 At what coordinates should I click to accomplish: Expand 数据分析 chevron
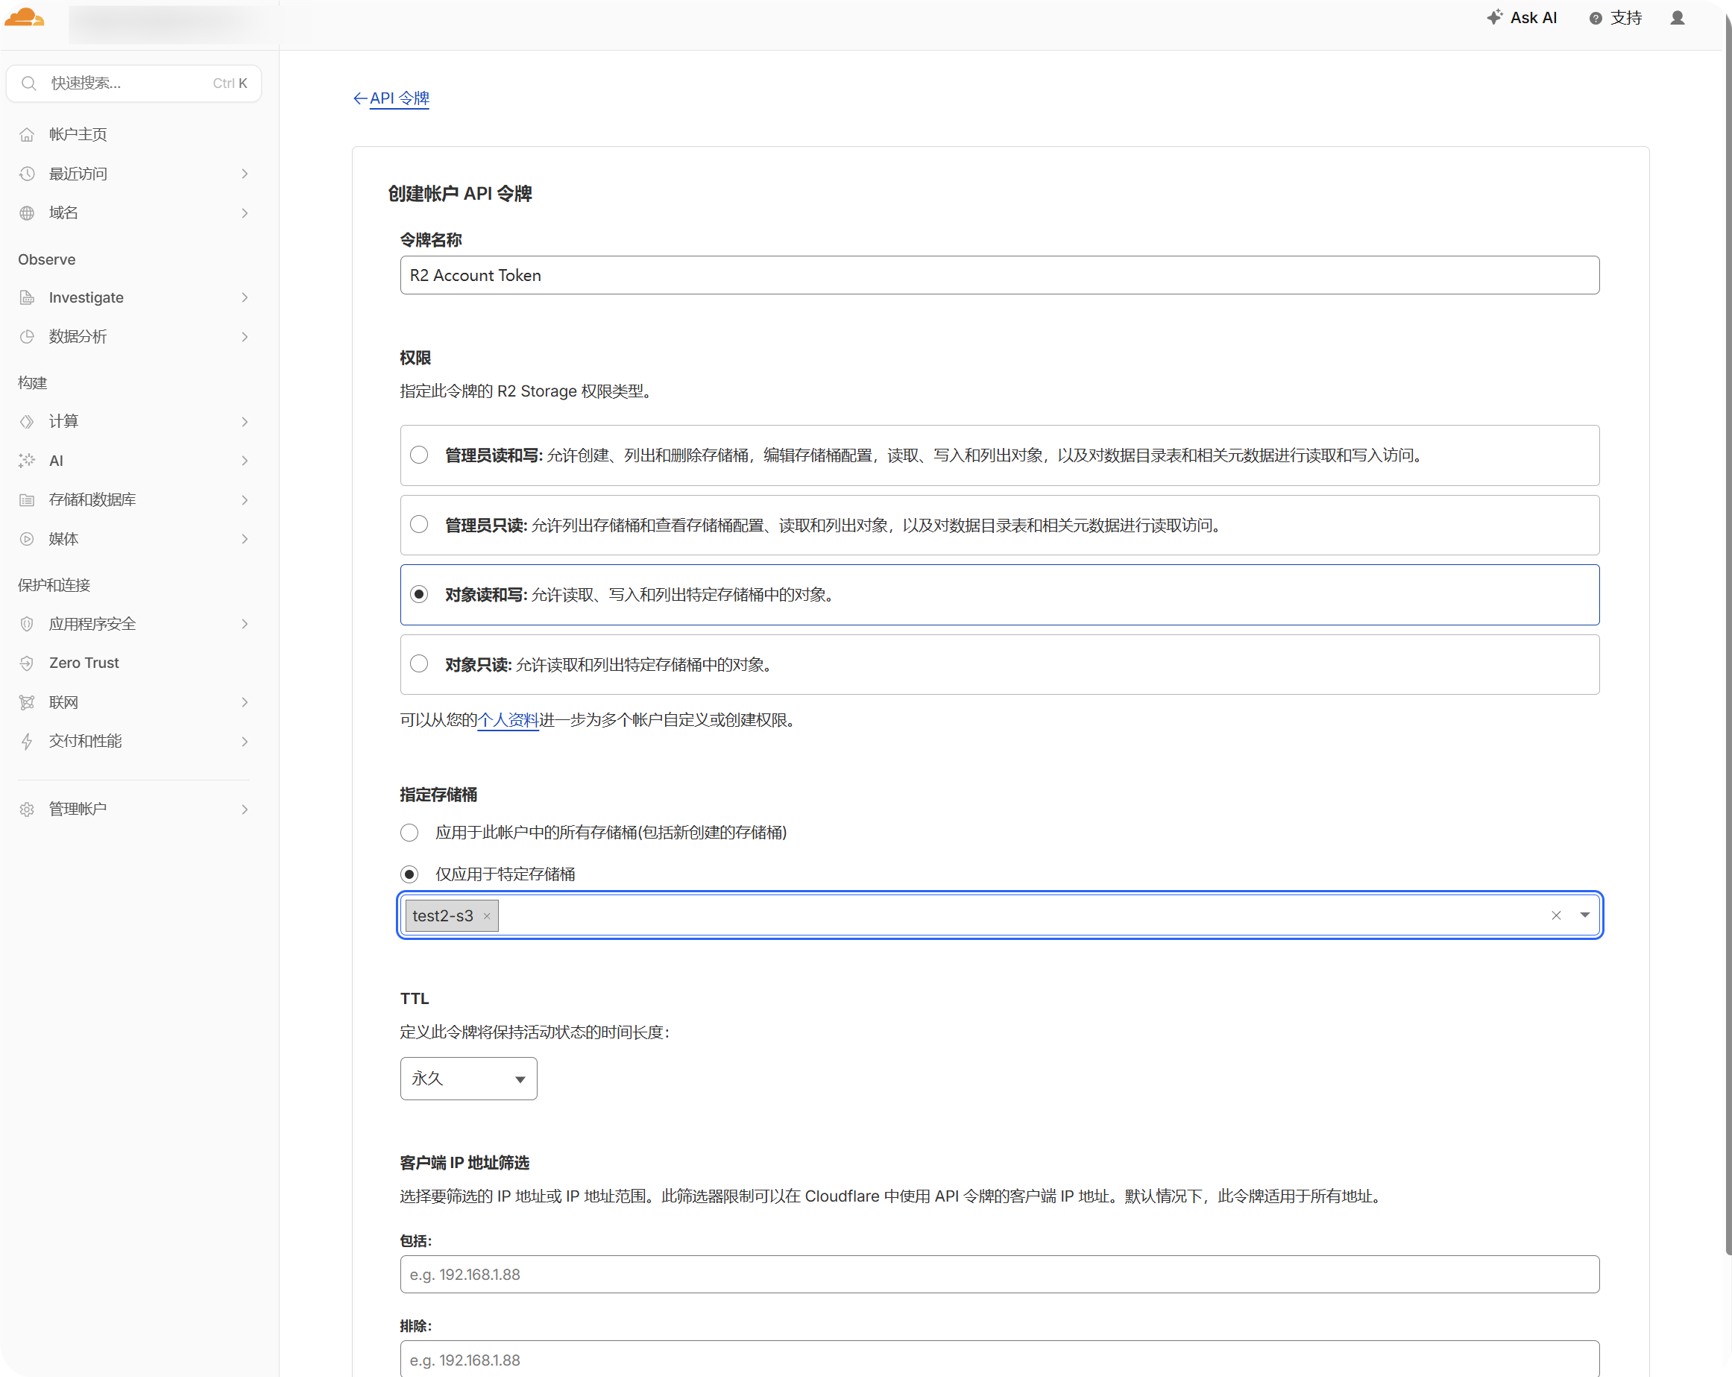coord(245,337)
